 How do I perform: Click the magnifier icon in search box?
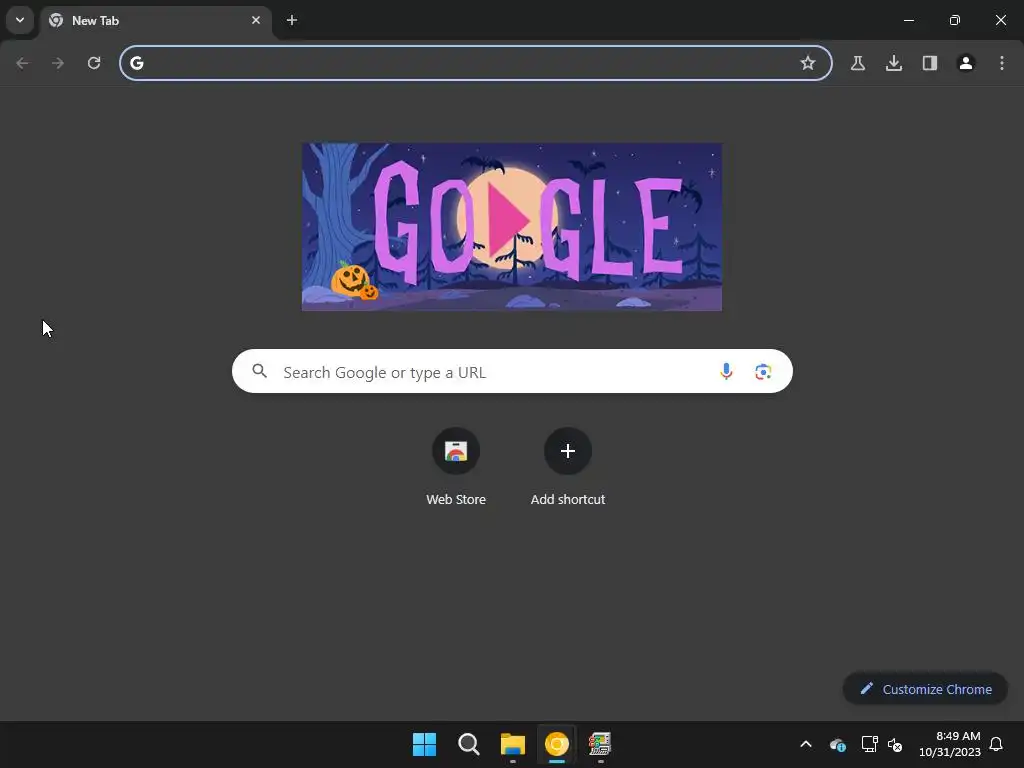pyautogui.click(x=260, y=372)
